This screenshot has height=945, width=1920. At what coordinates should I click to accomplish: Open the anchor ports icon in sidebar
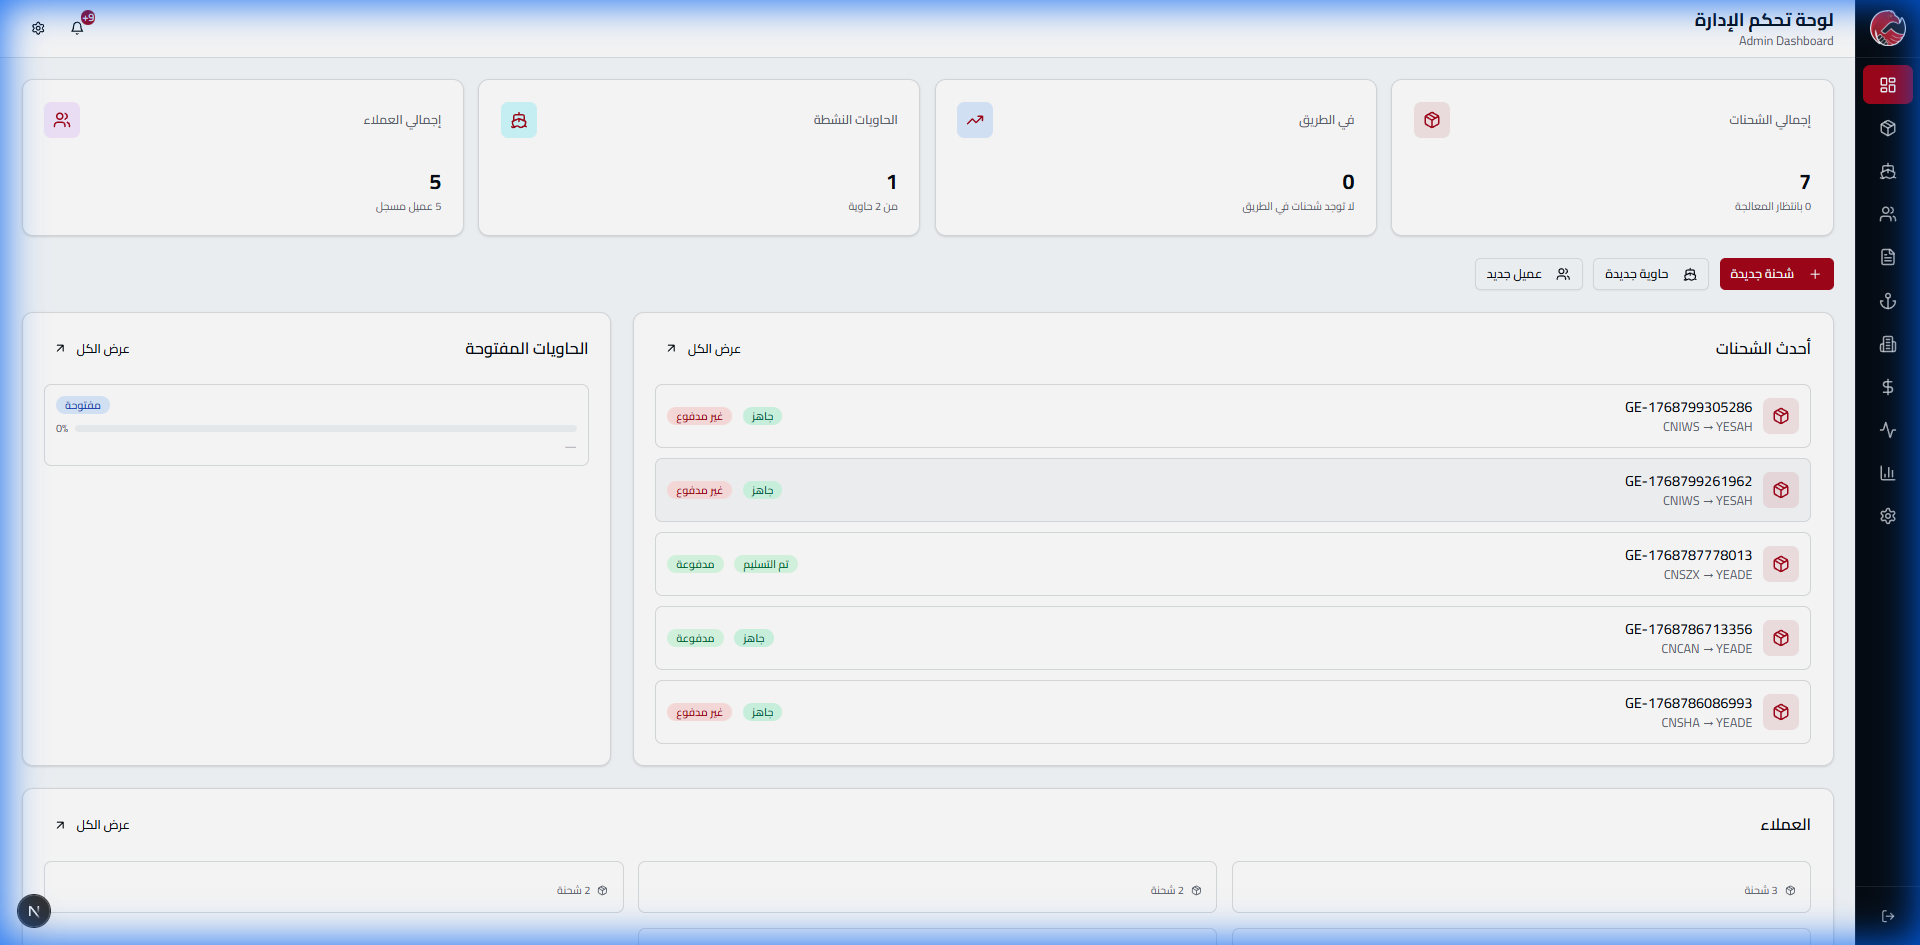1887,301
